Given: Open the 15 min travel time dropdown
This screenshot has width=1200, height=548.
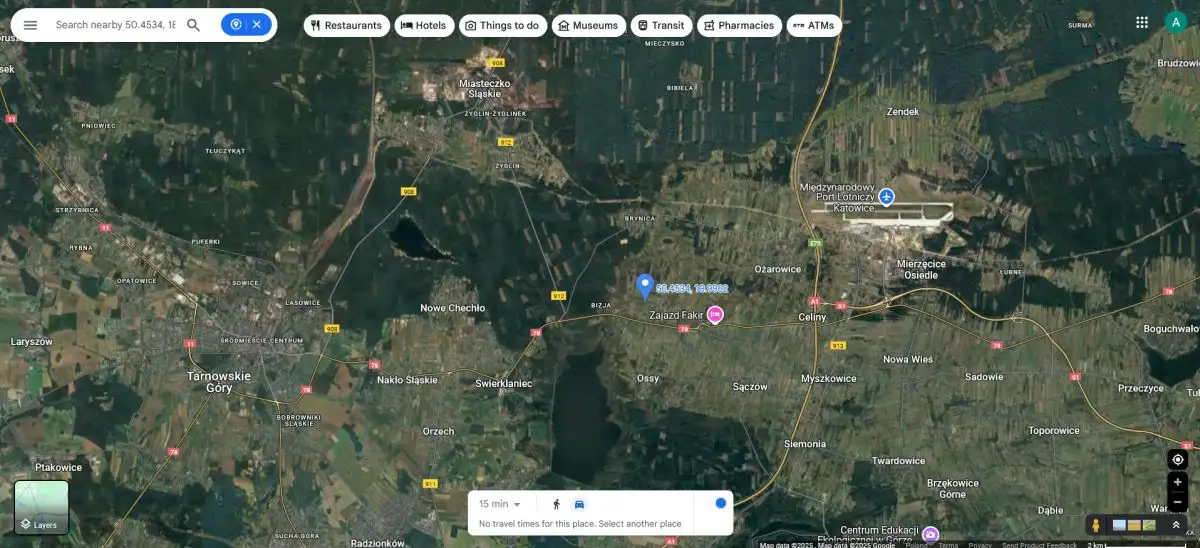Looking at the screenshot, I should [x=500, y=504].
